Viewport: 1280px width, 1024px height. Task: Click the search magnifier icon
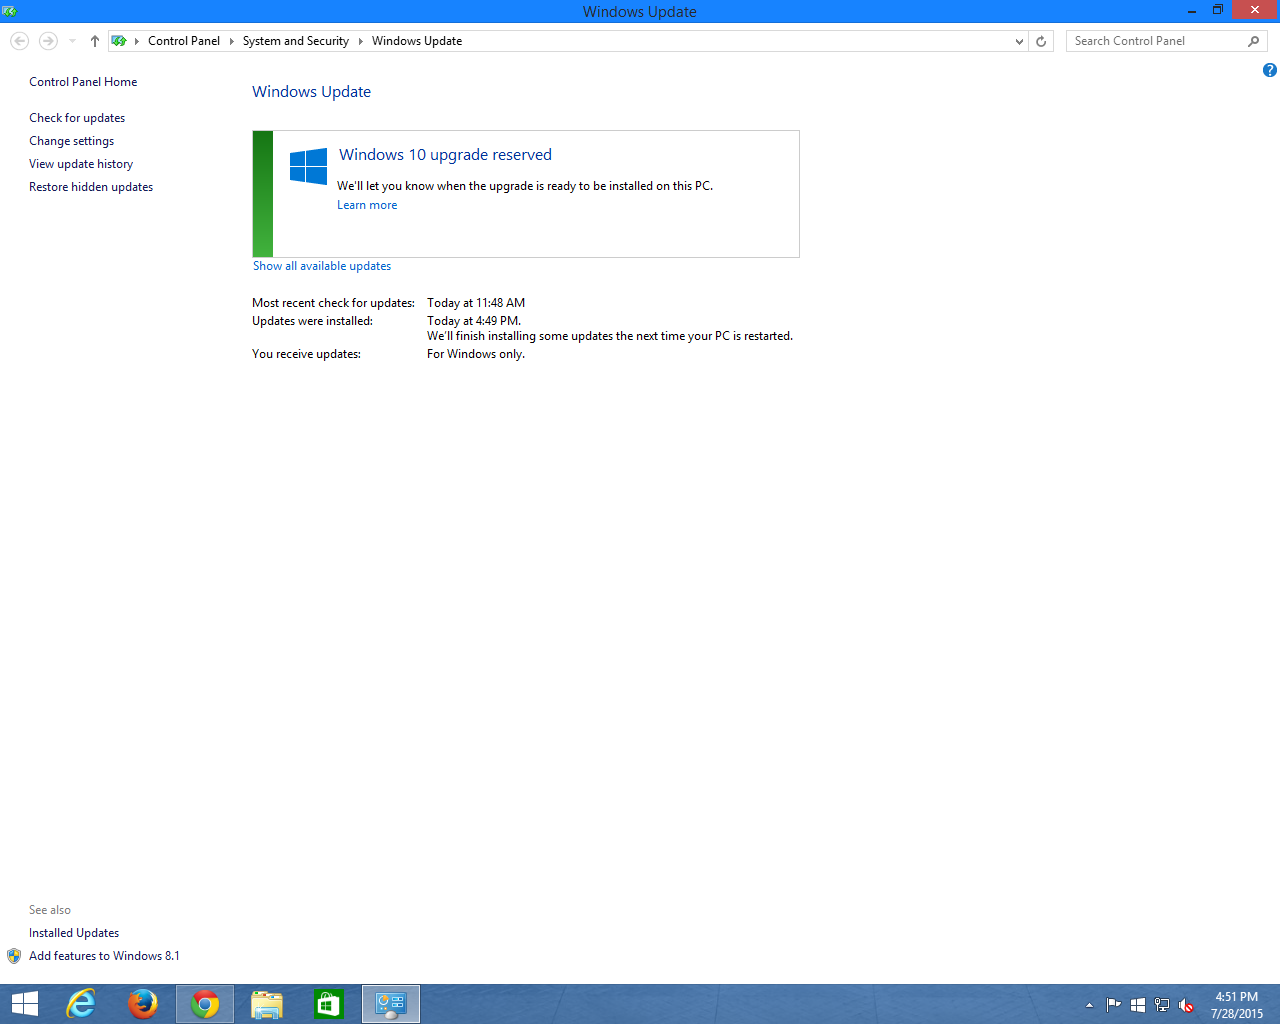tap(1254, 41)
